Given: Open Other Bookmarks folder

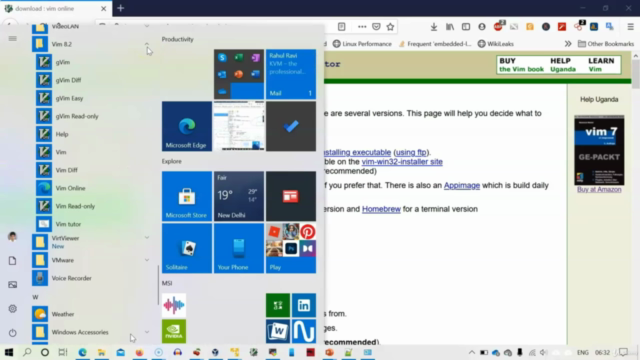Looking at the screenshot, I should [x=606, y=44].
